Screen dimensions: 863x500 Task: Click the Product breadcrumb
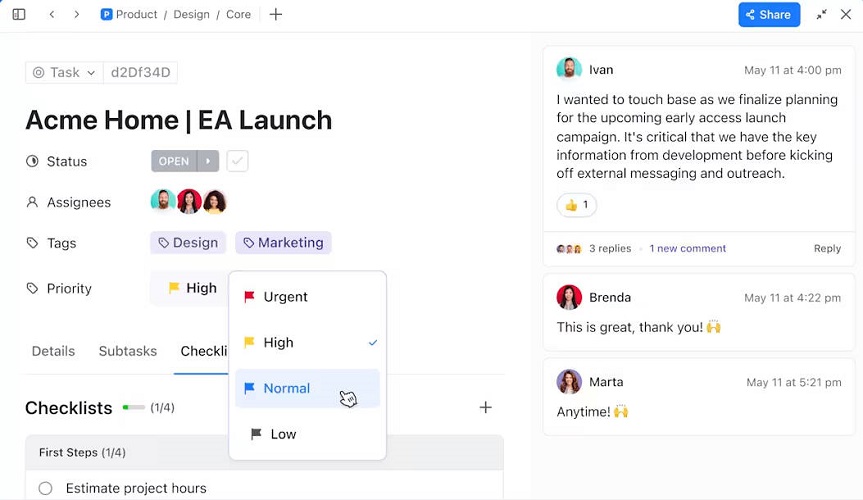coord(136,14)
